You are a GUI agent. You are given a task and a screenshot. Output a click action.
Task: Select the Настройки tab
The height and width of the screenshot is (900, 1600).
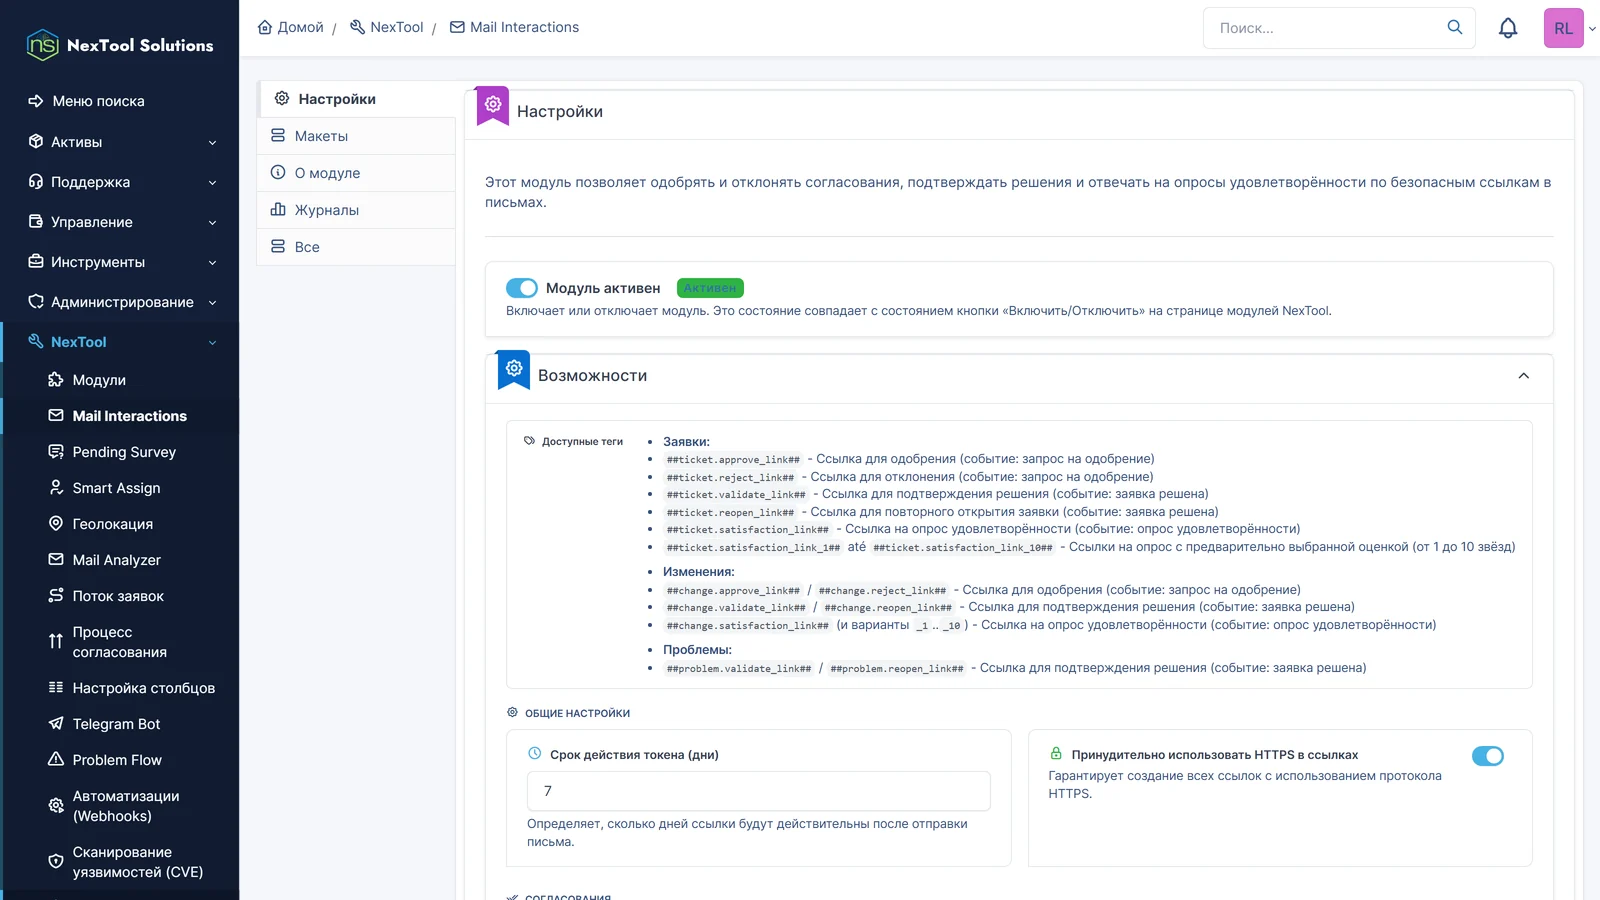click(x=356, y=99)
